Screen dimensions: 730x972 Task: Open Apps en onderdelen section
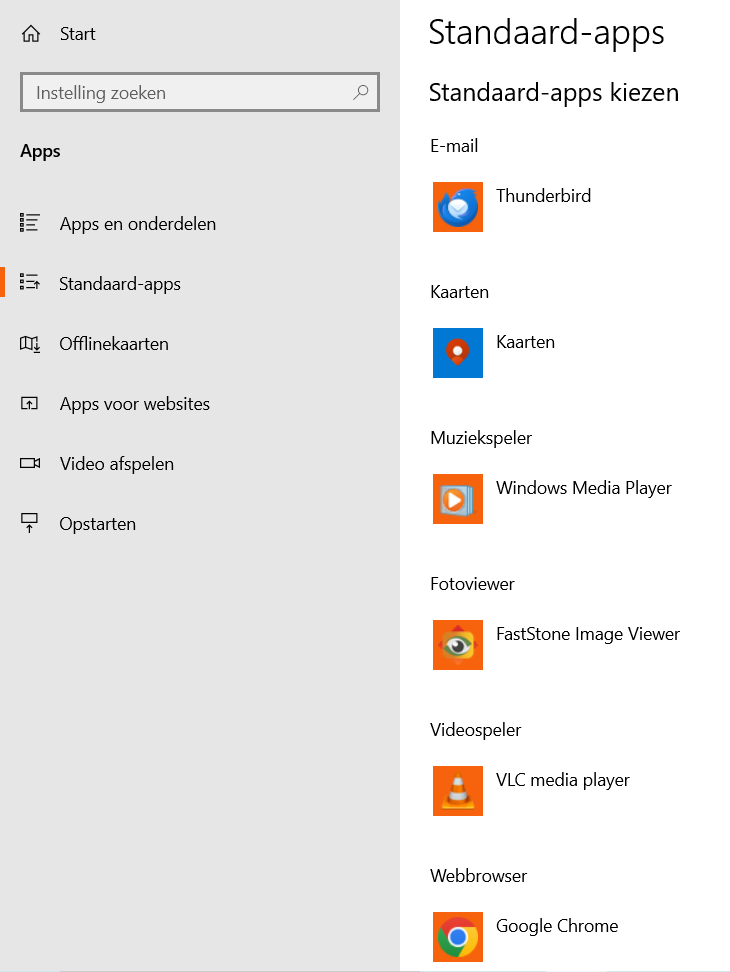(x=137, y=224)
